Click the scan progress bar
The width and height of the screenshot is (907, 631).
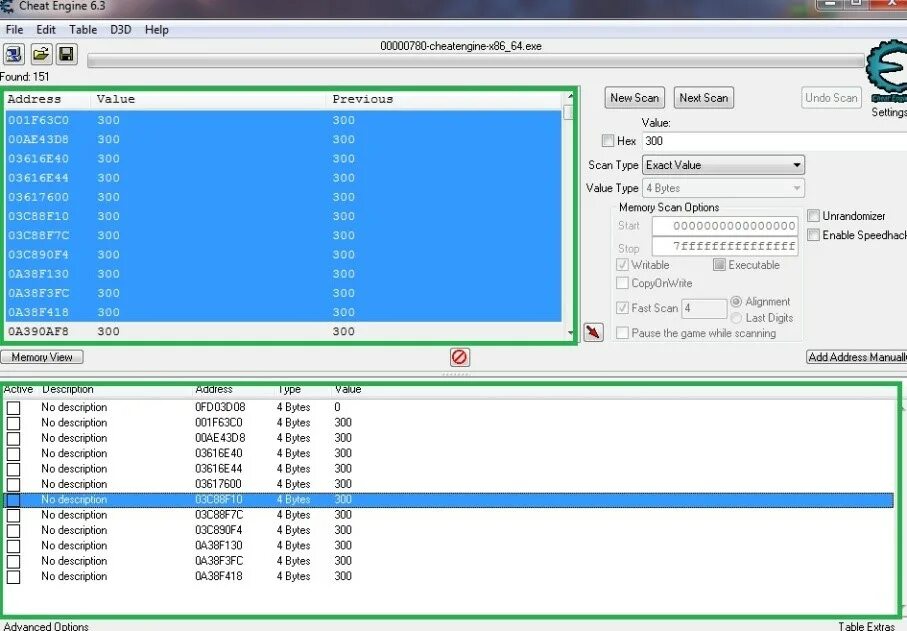(475, 61)
